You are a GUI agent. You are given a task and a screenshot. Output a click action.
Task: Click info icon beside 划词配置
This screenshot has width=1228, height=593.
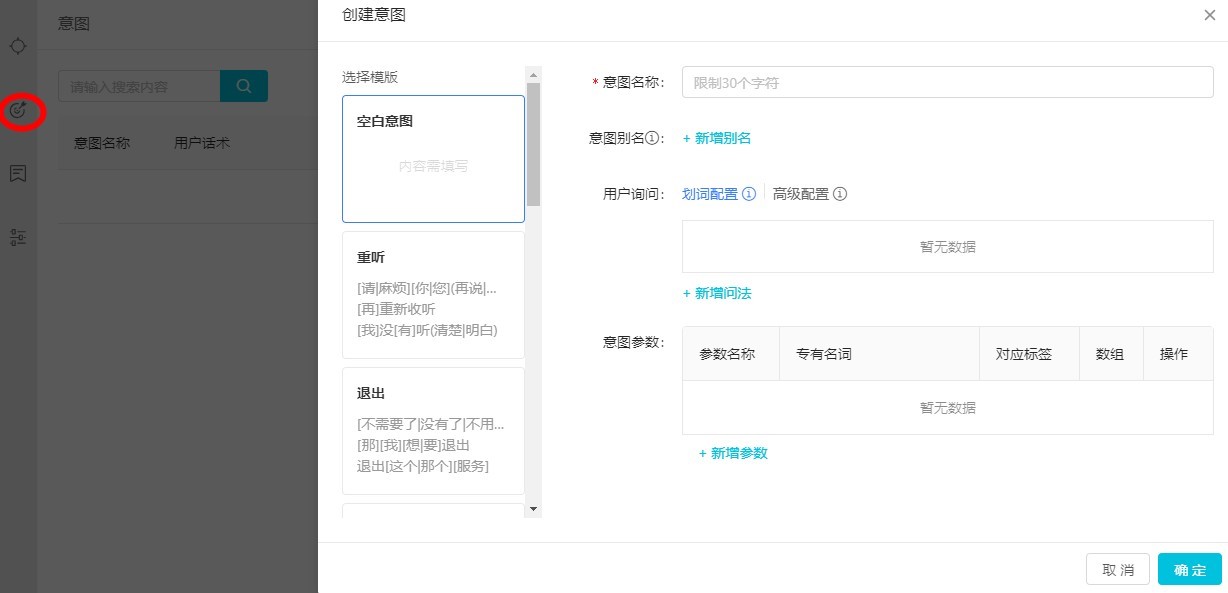[749, 194]
